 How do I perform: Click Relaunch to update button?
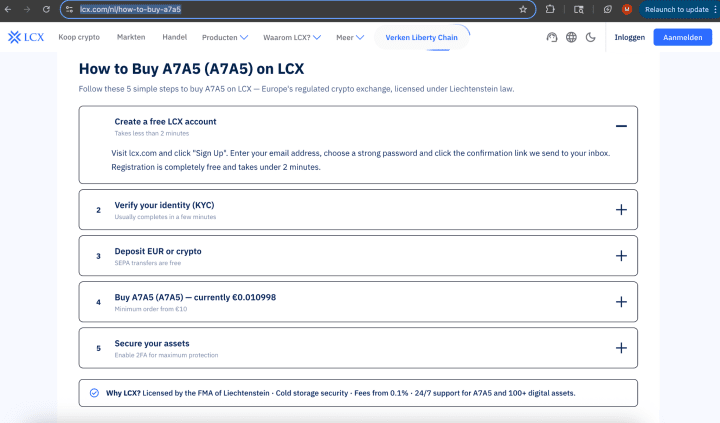click(x=676, y=9)
